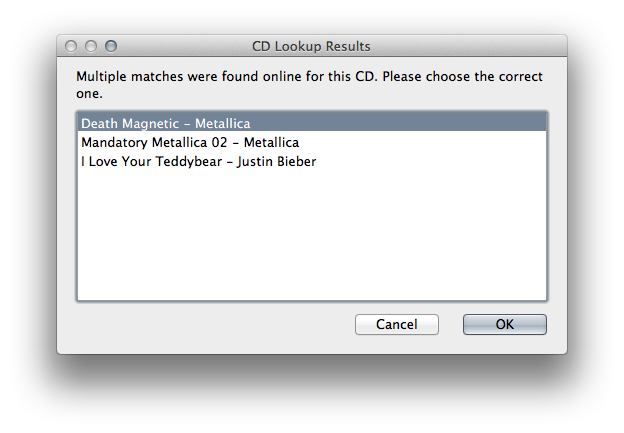Image resolution: width=624 pixels, height=433 pixels.
Task: Minimize the CD Lookup Results dialog
Action: point(91,46)
